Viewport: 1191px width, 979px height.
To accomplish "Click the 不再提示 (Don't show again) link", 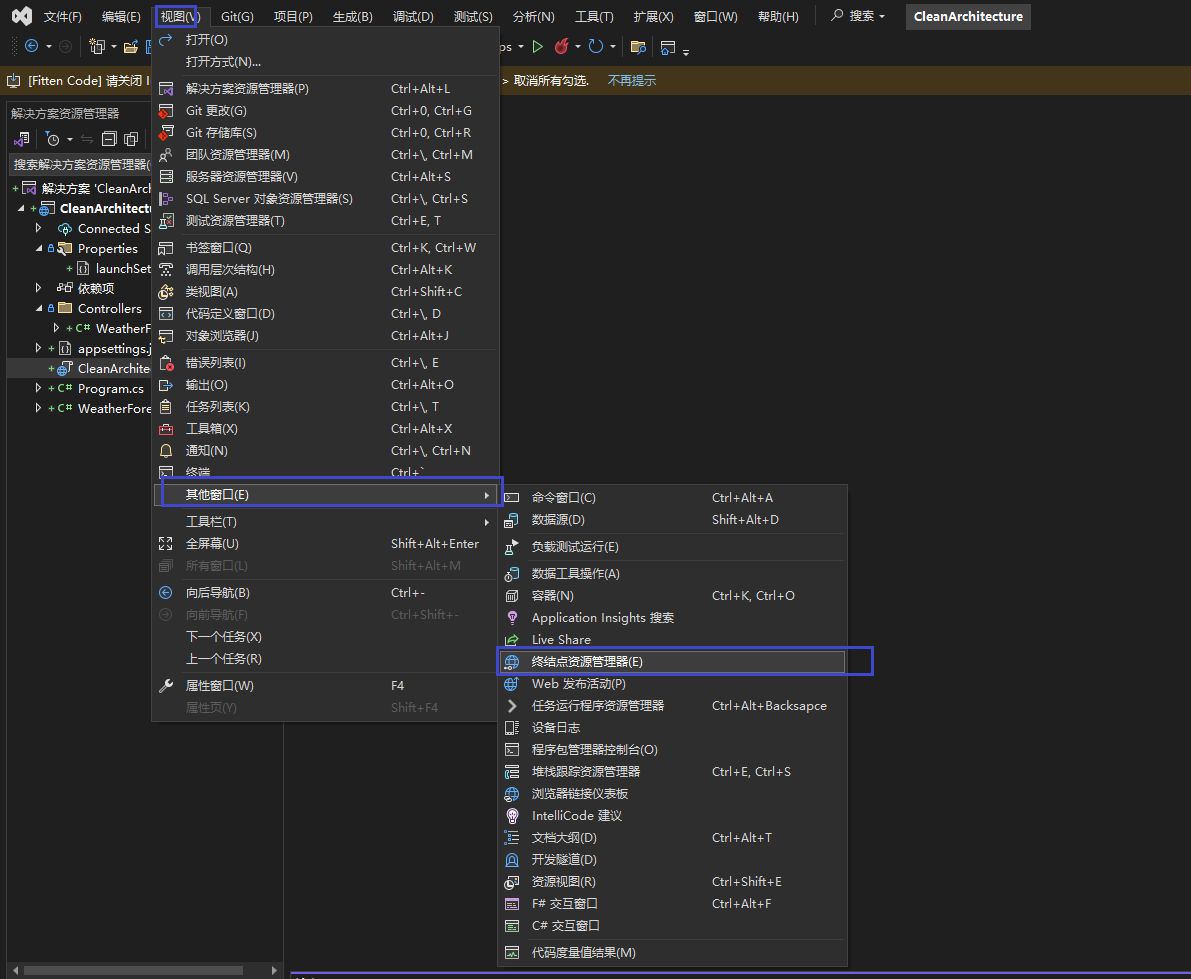I will [x=631, y=81].
